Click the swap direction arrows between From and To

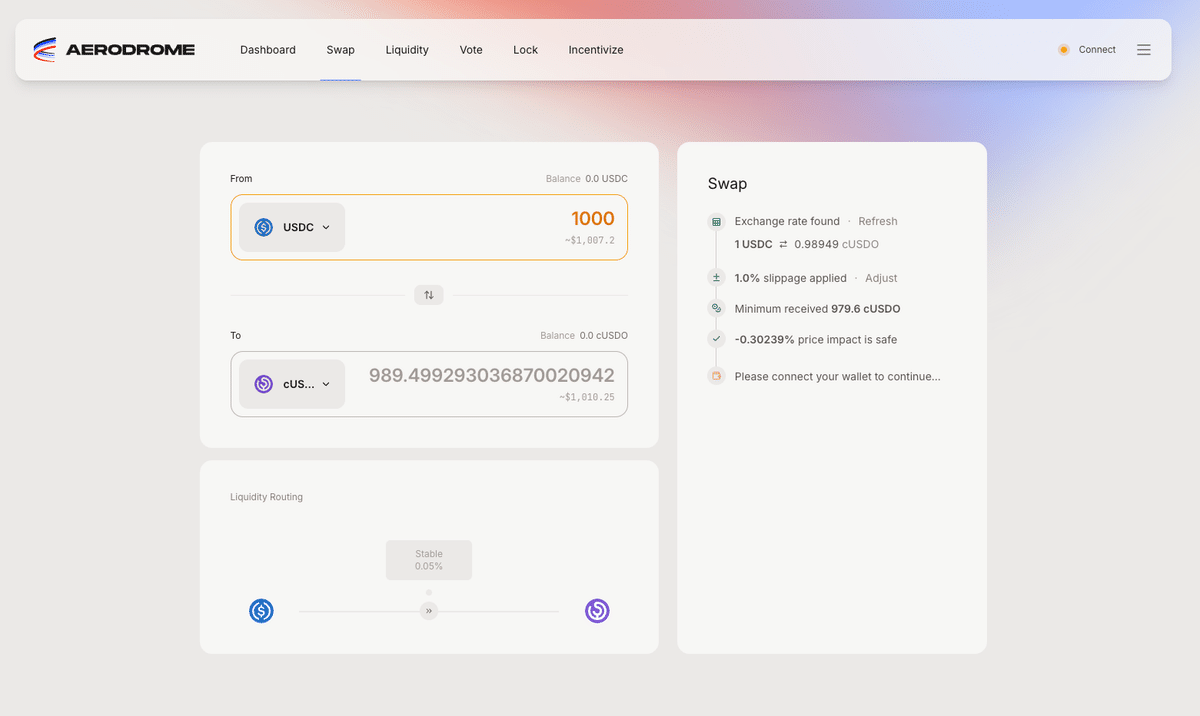tap(428, 294)
